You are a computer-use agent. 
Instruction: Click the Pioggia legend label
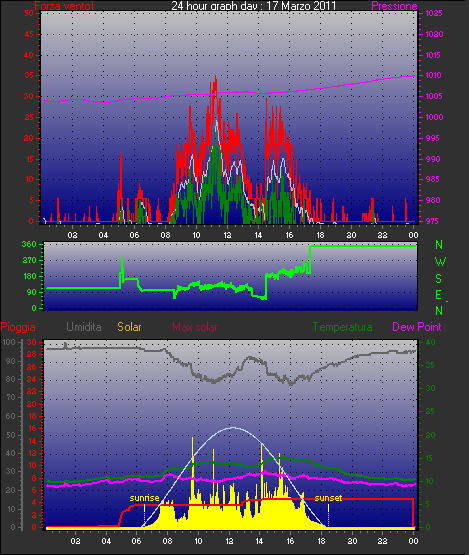click(x=18, y=327)
